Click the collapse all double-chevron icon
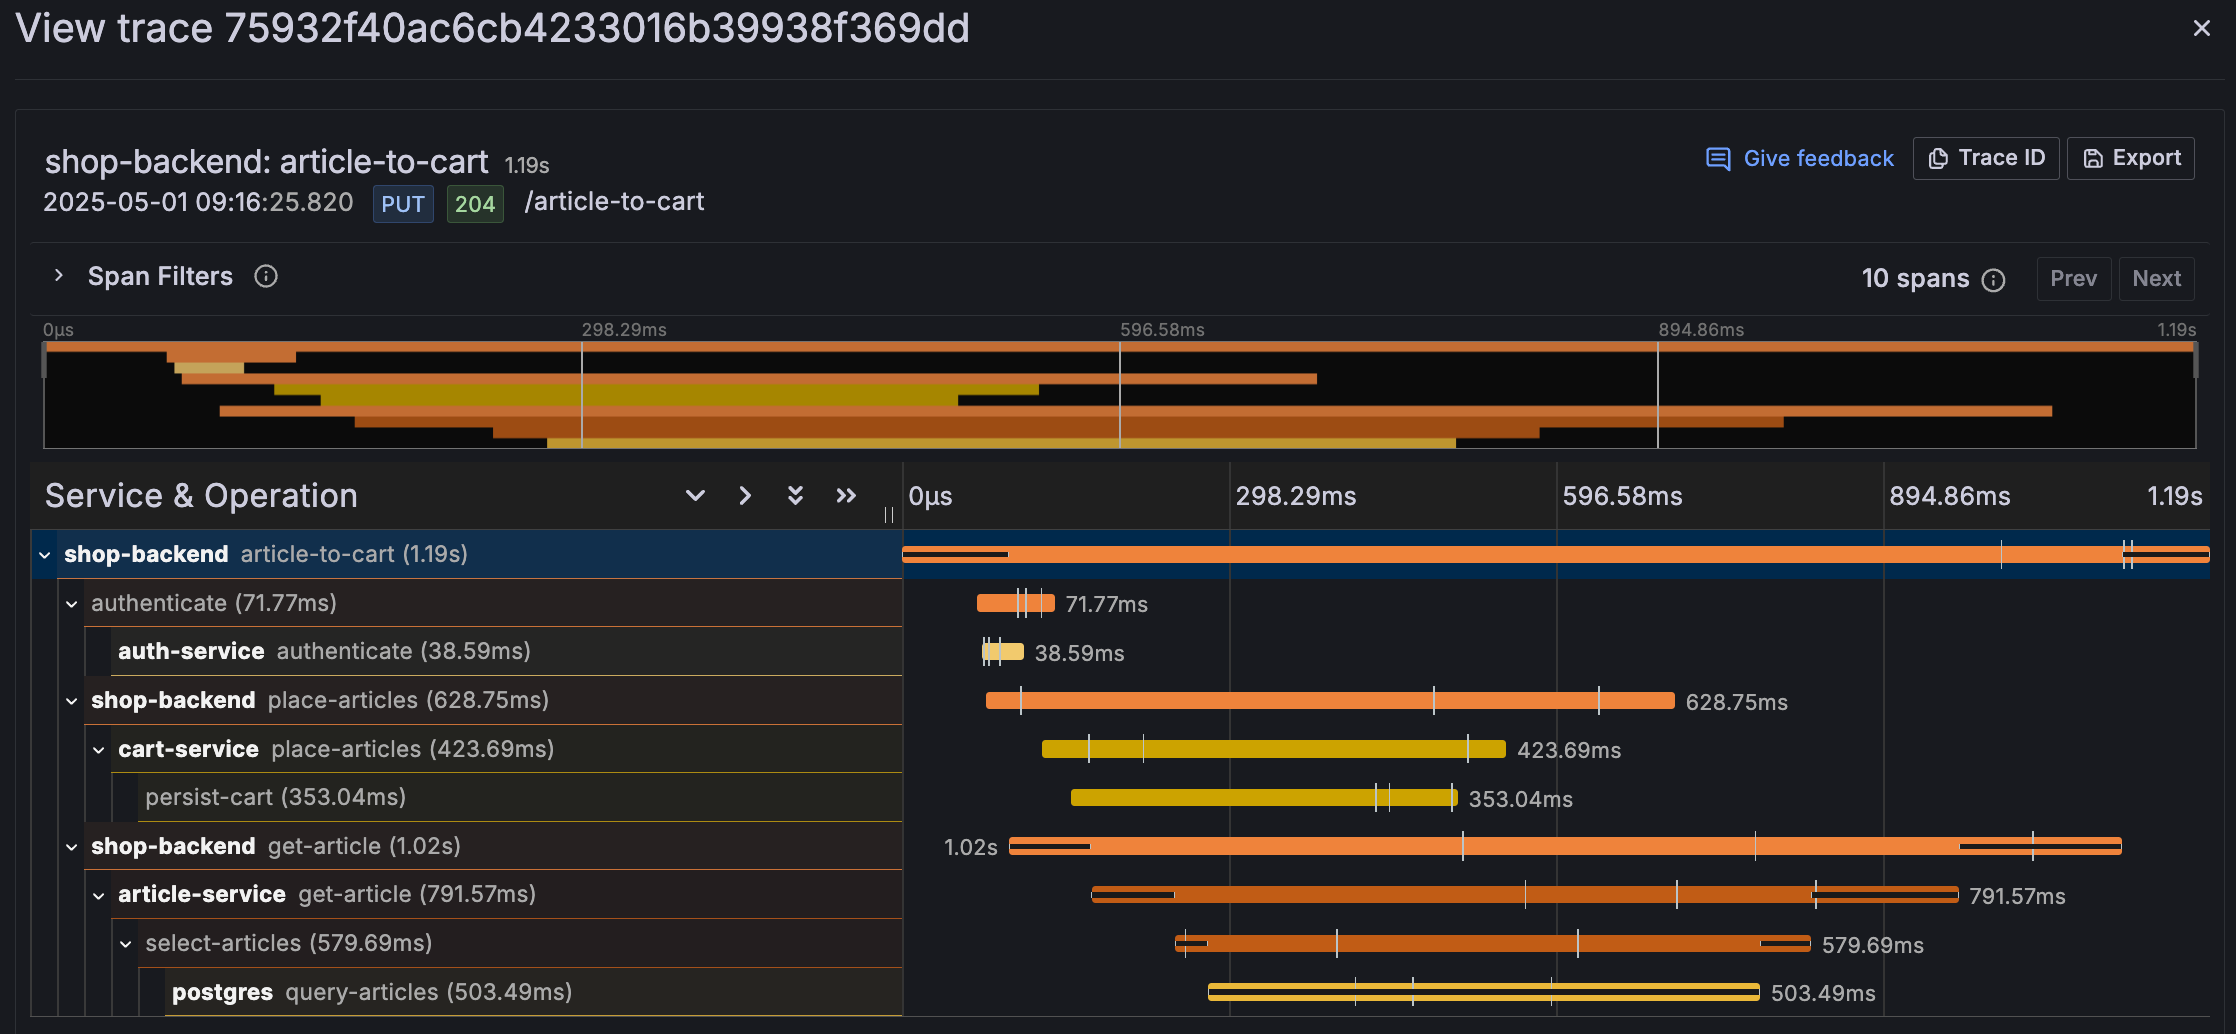The width and height of the screenshot is (2236, 1034). [846, 496]
